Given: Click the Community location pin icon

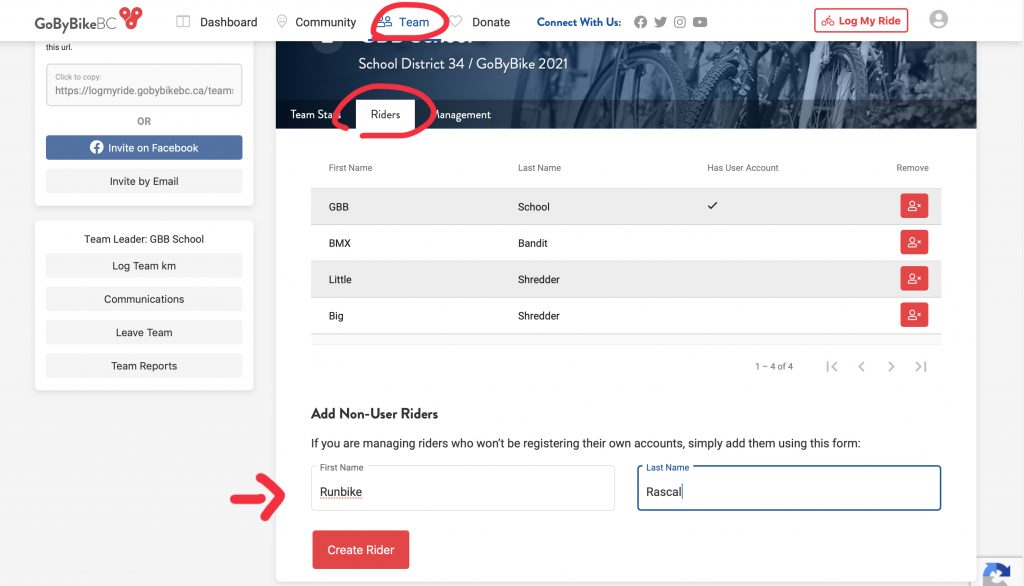Looking at the screenshot, I should pos(281,22).
